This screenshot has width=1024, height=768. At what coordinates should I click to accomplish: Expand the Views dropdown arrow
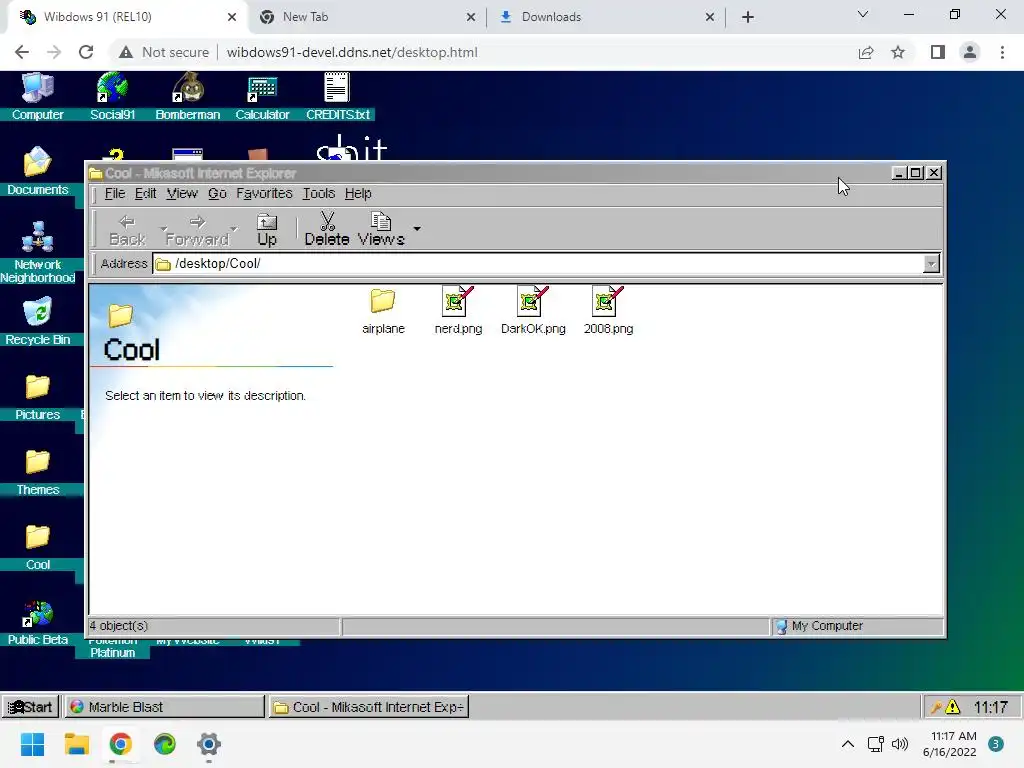point(417,229)
